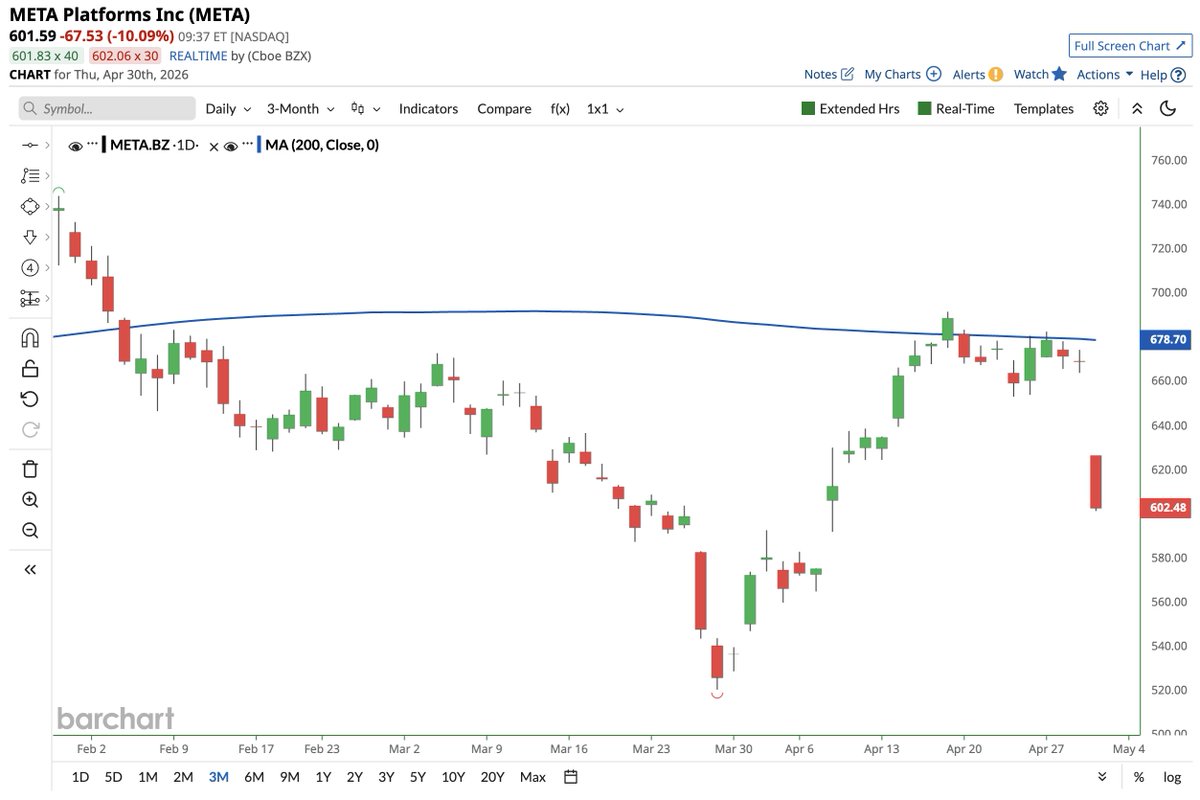This screenshot has height=800, width=1200.
Task: Open the 1x1 grid layout dropdown
Action: coord(605,109)
